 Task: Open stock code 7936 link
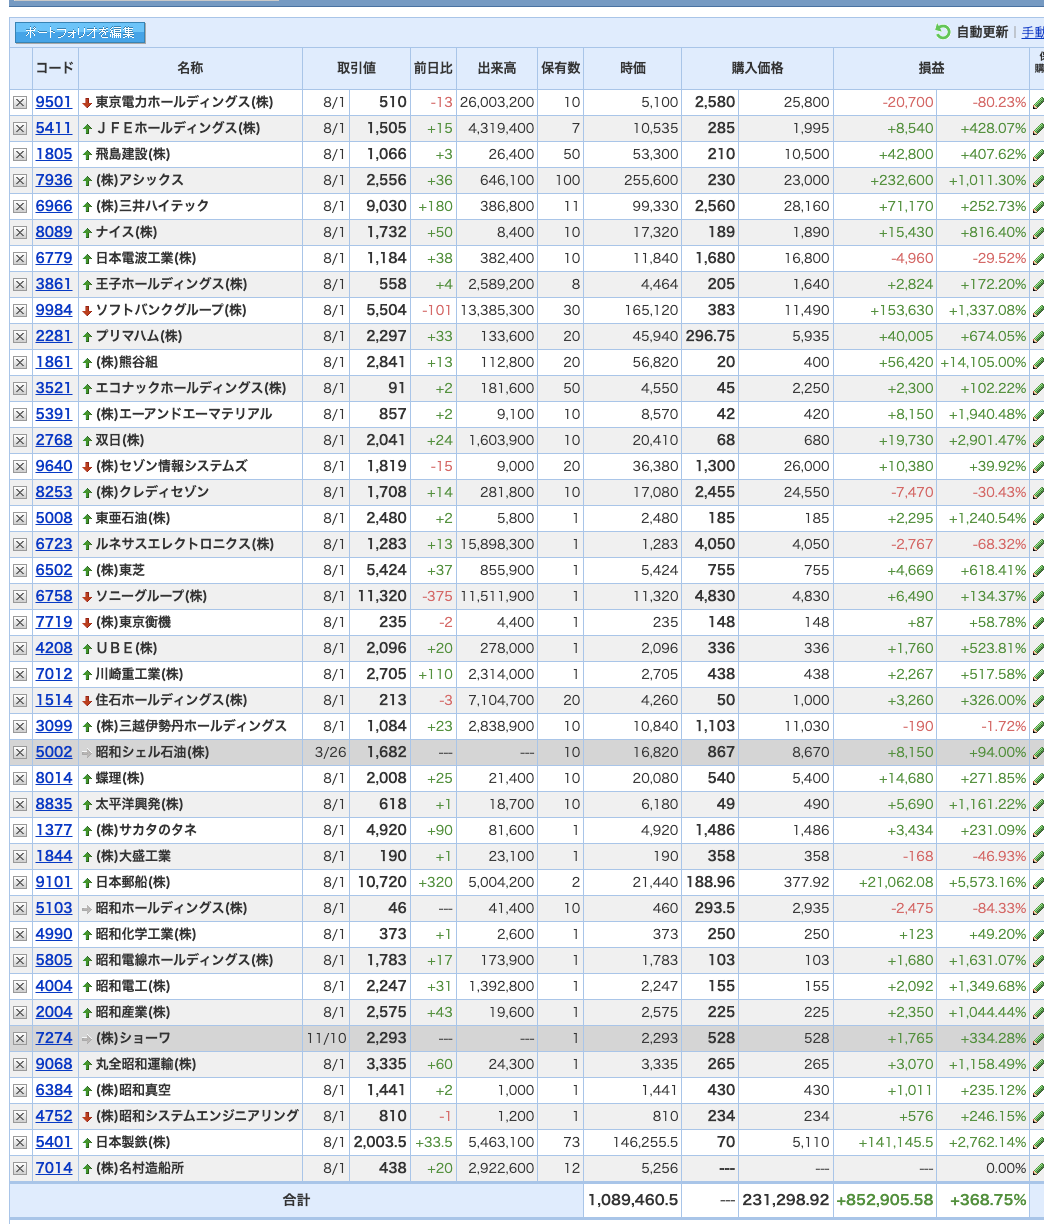pos(54,180)
